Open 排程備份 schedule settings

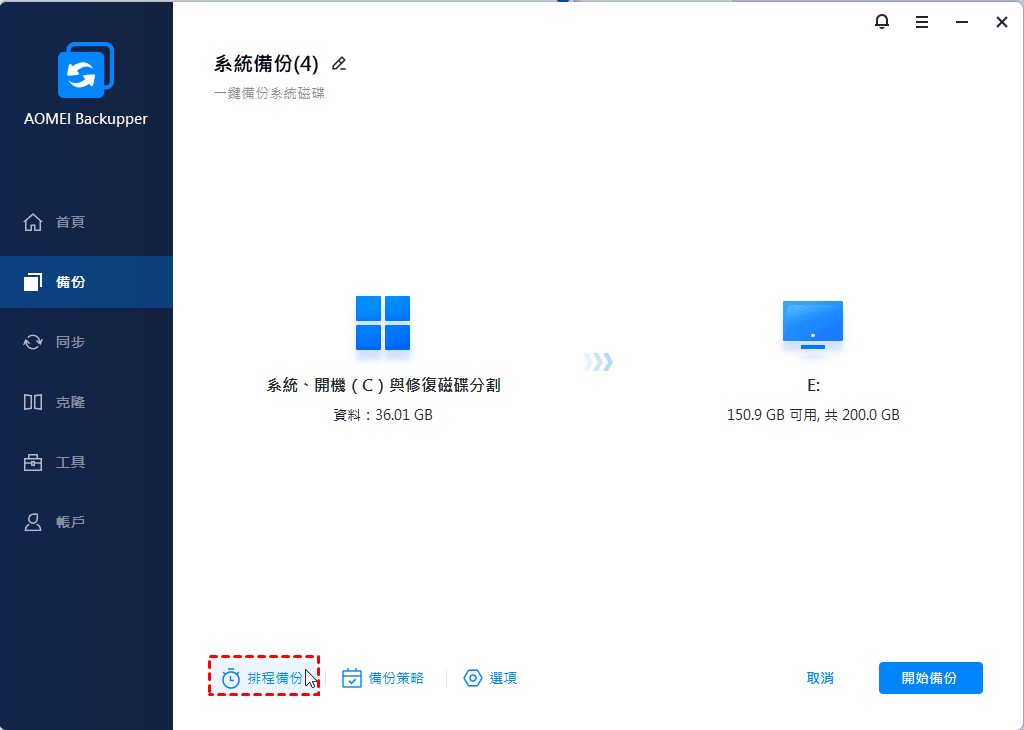pyautogui.click(x=264, y=678)
